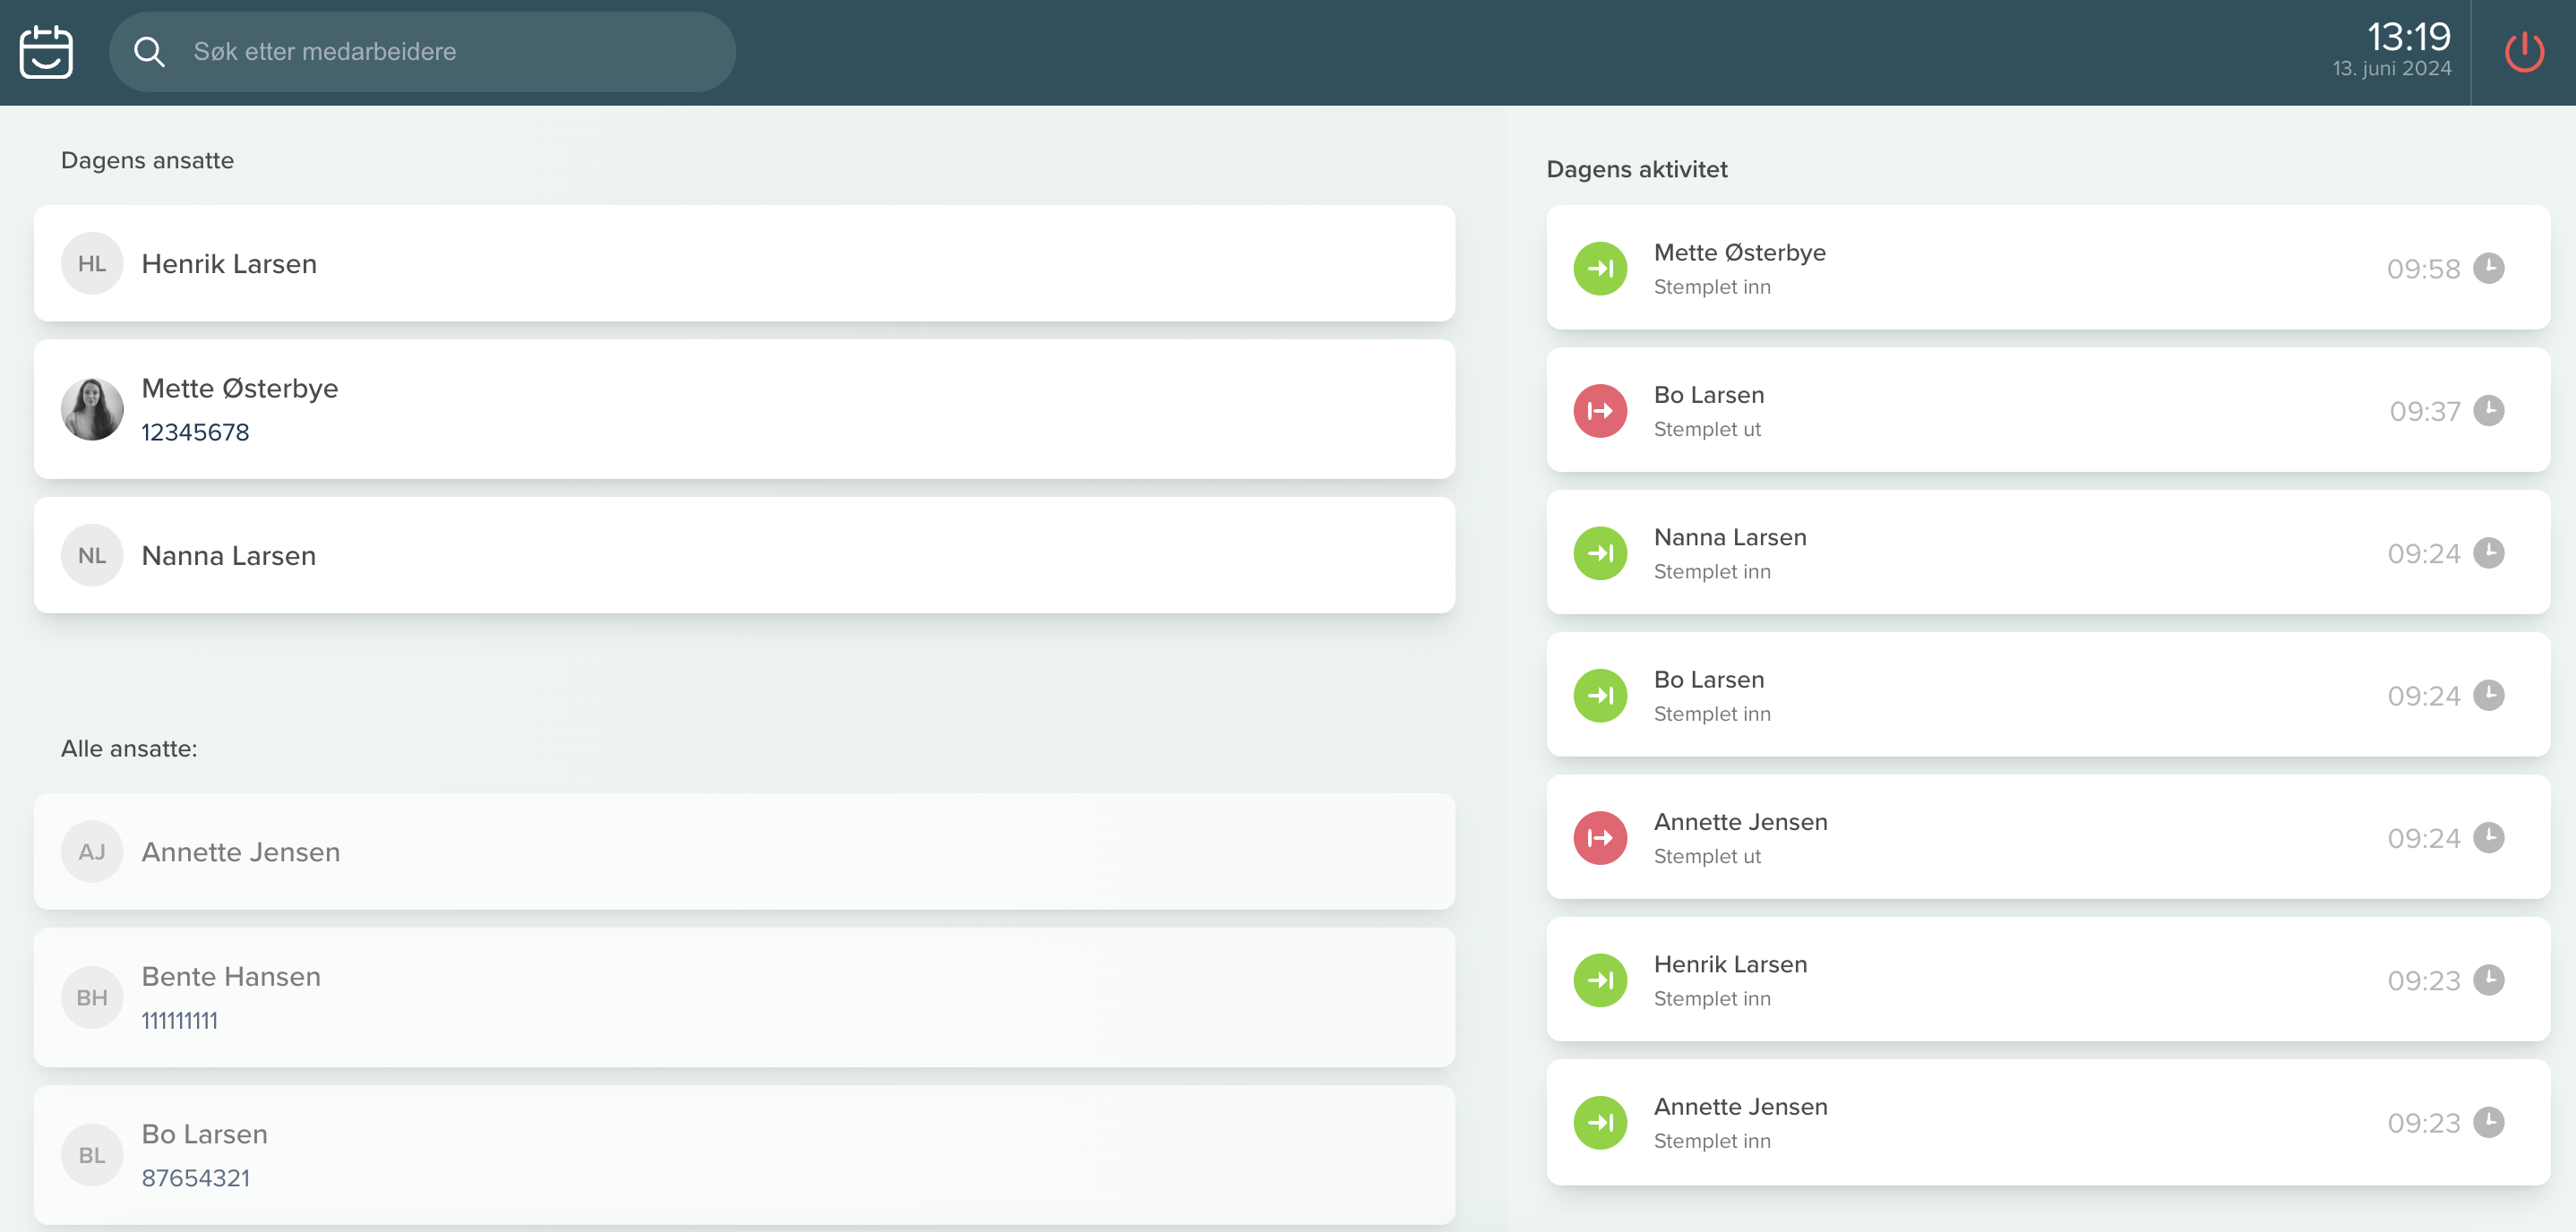Click red stamp-out icon for Bo Larsen

click(1600, 411)
